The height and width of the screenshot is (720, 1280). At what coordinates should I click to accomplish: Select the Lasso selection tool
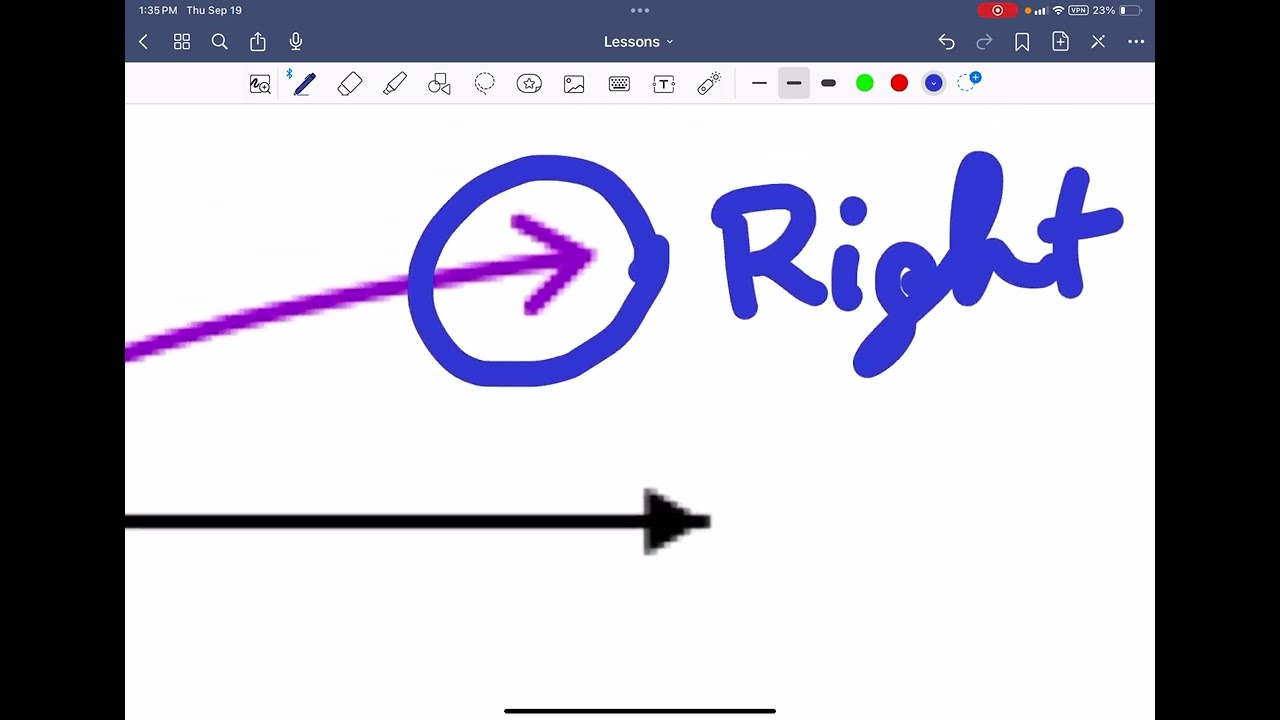484,84
